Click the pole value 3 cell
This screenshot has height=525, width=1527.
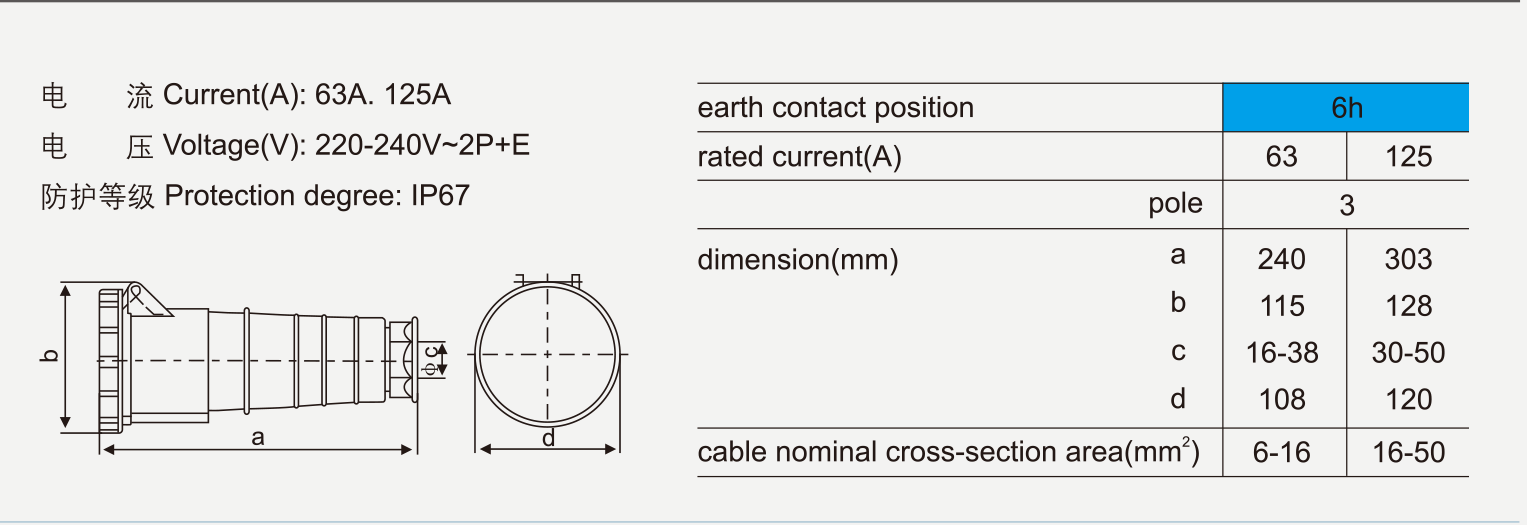[x=1346, y=206]
